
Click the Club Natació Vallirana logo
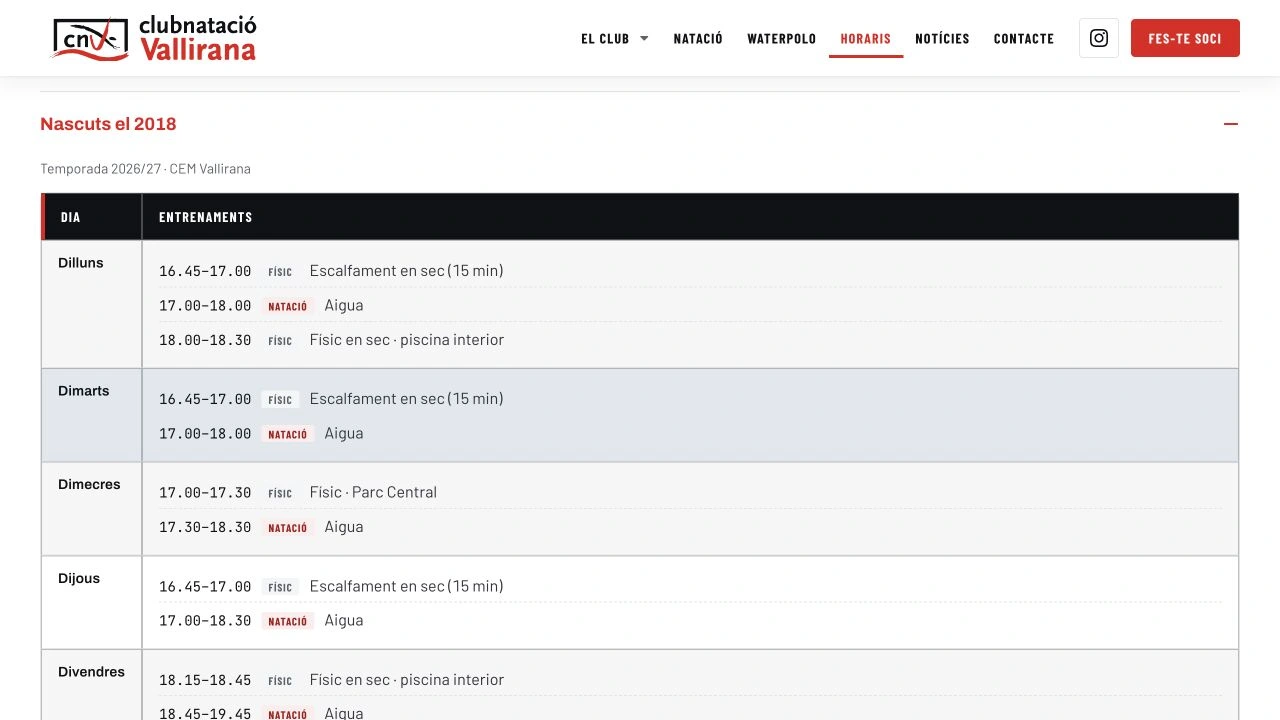pos(154,38)
